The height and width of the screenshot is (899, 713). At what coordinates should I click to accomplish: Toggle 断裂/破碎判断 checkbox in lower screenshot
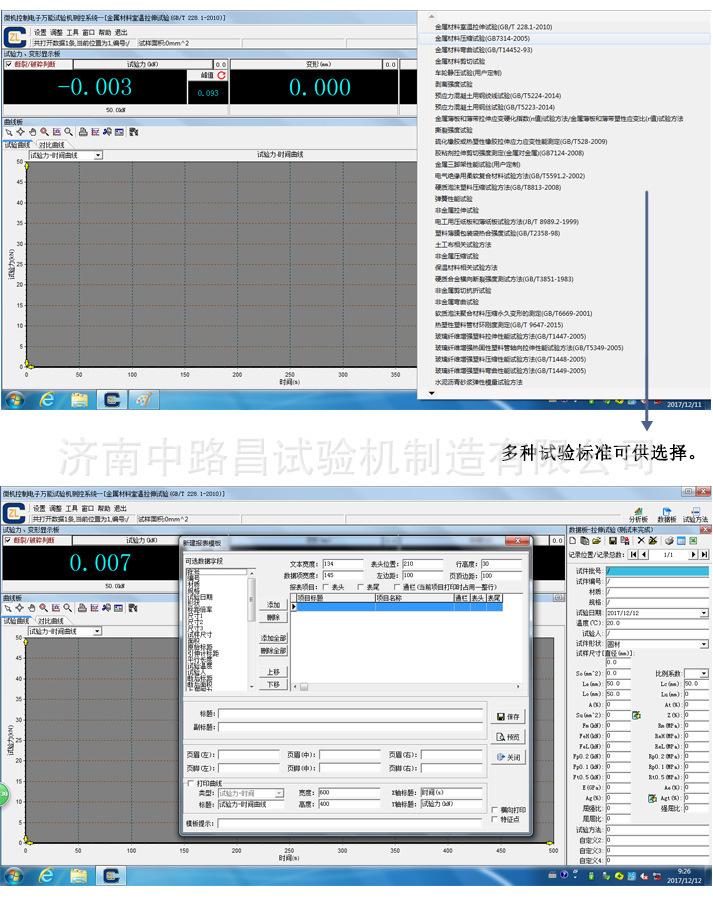pyautogui.click(x=7, y=540)
